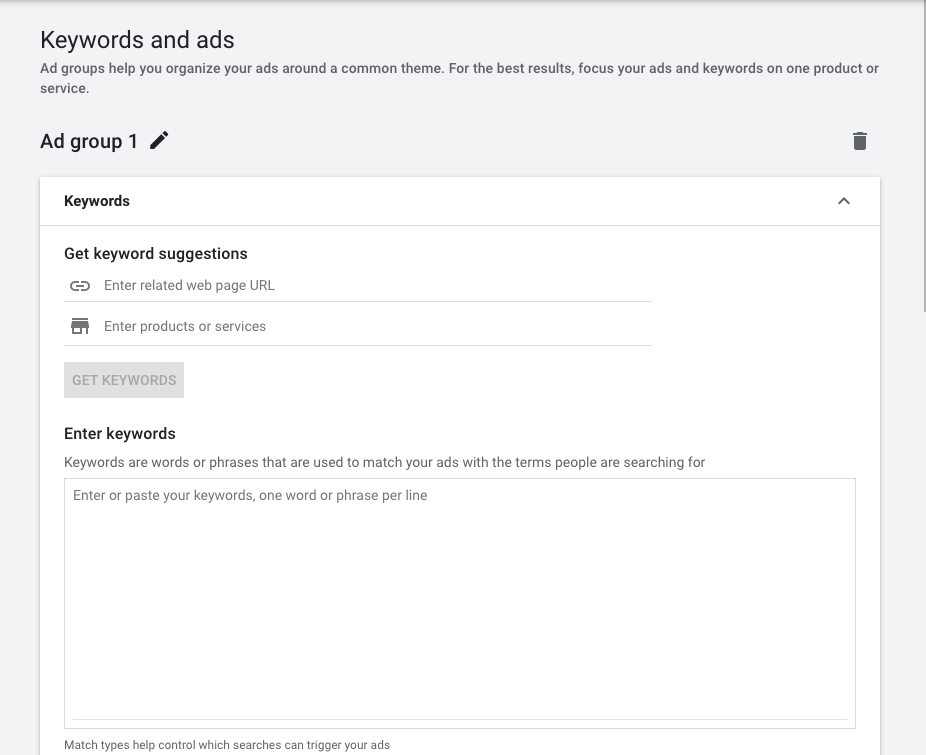
Task: Click the 'one word or phrase per line' placeholder
Action: pos(343,495)
